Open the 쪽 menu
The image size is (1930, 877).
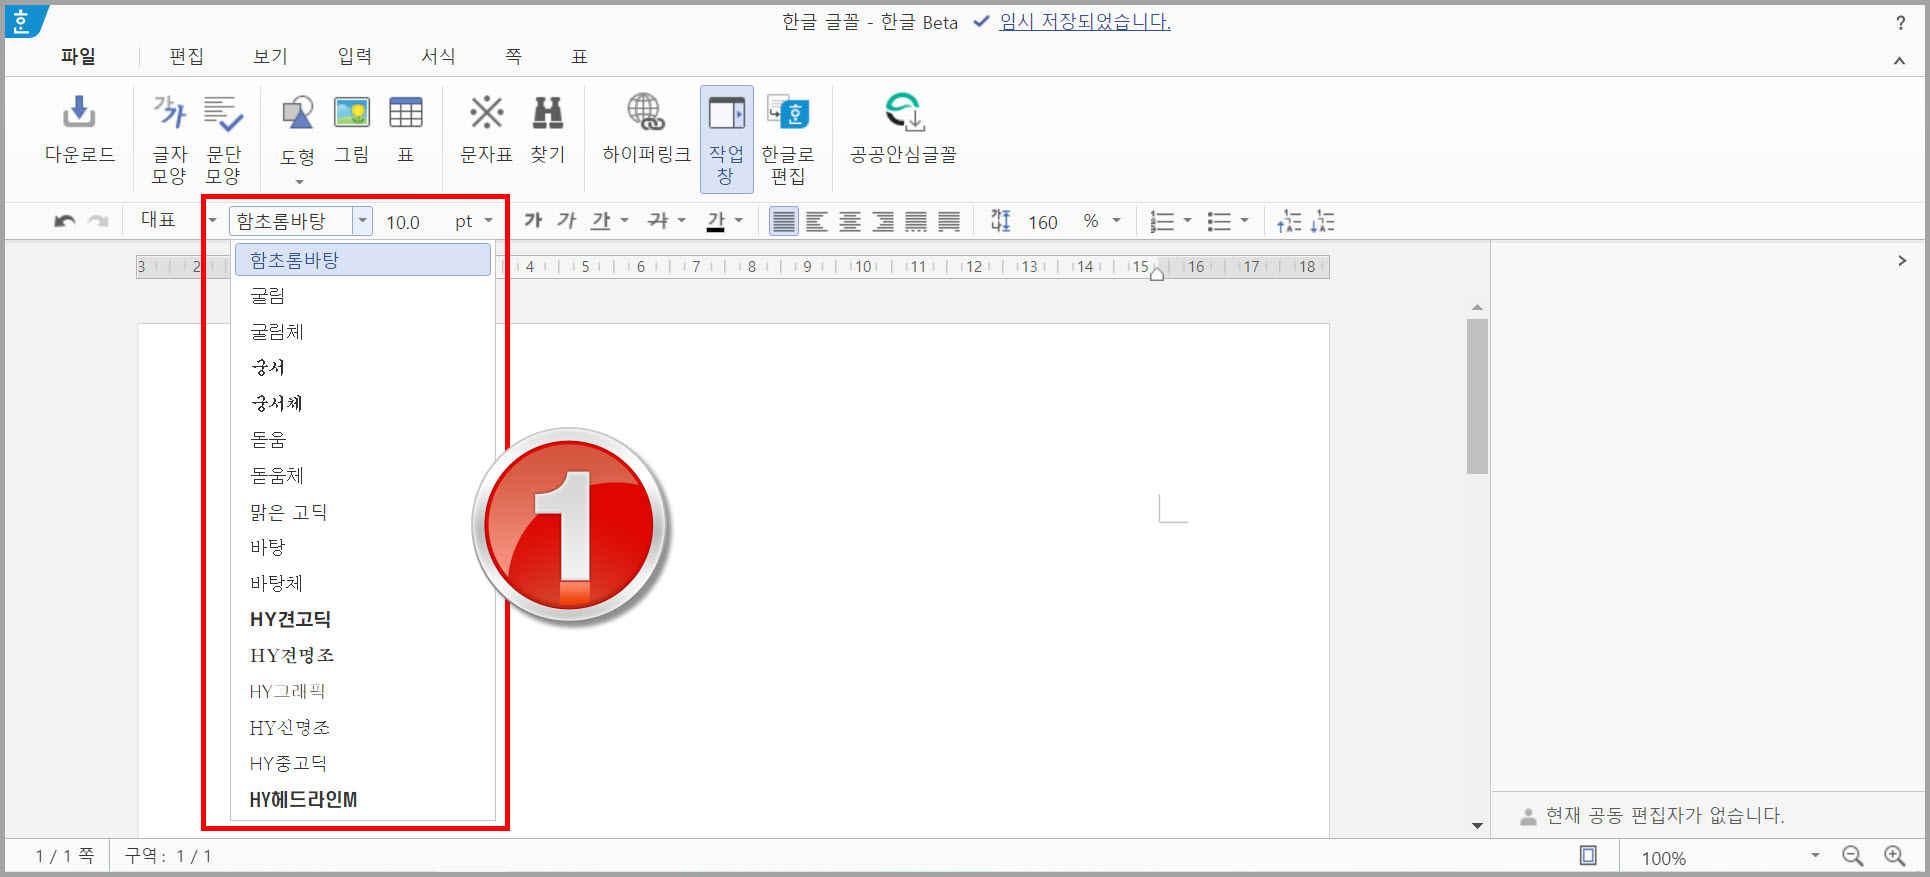[513, 56]
